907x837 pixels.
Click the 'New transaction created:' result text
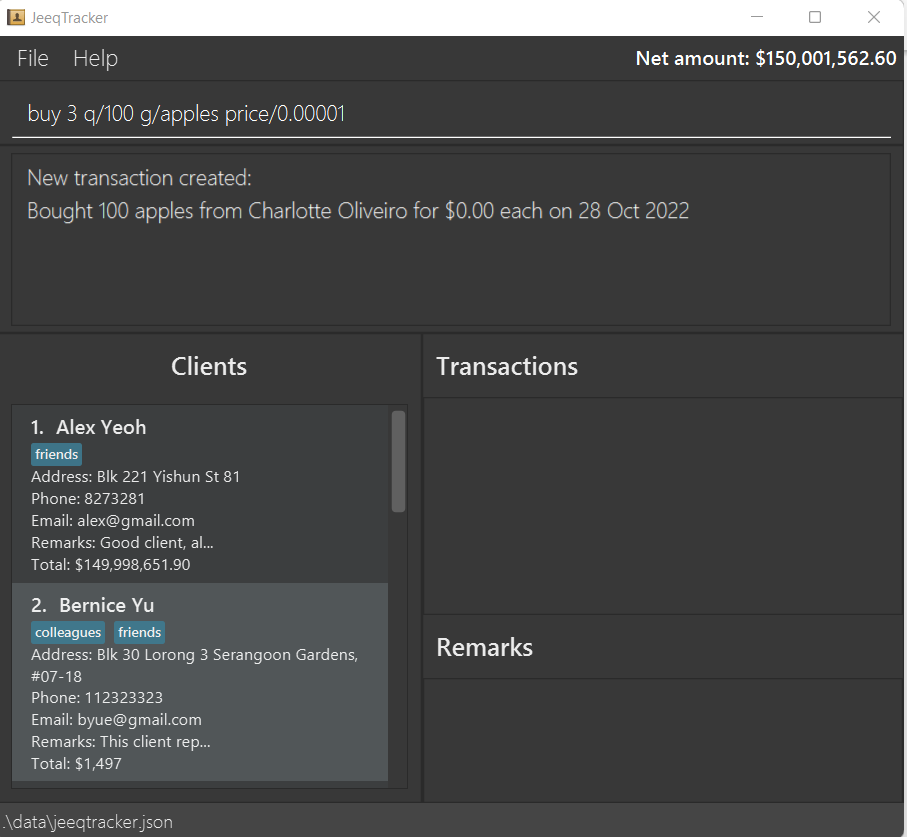139,178
